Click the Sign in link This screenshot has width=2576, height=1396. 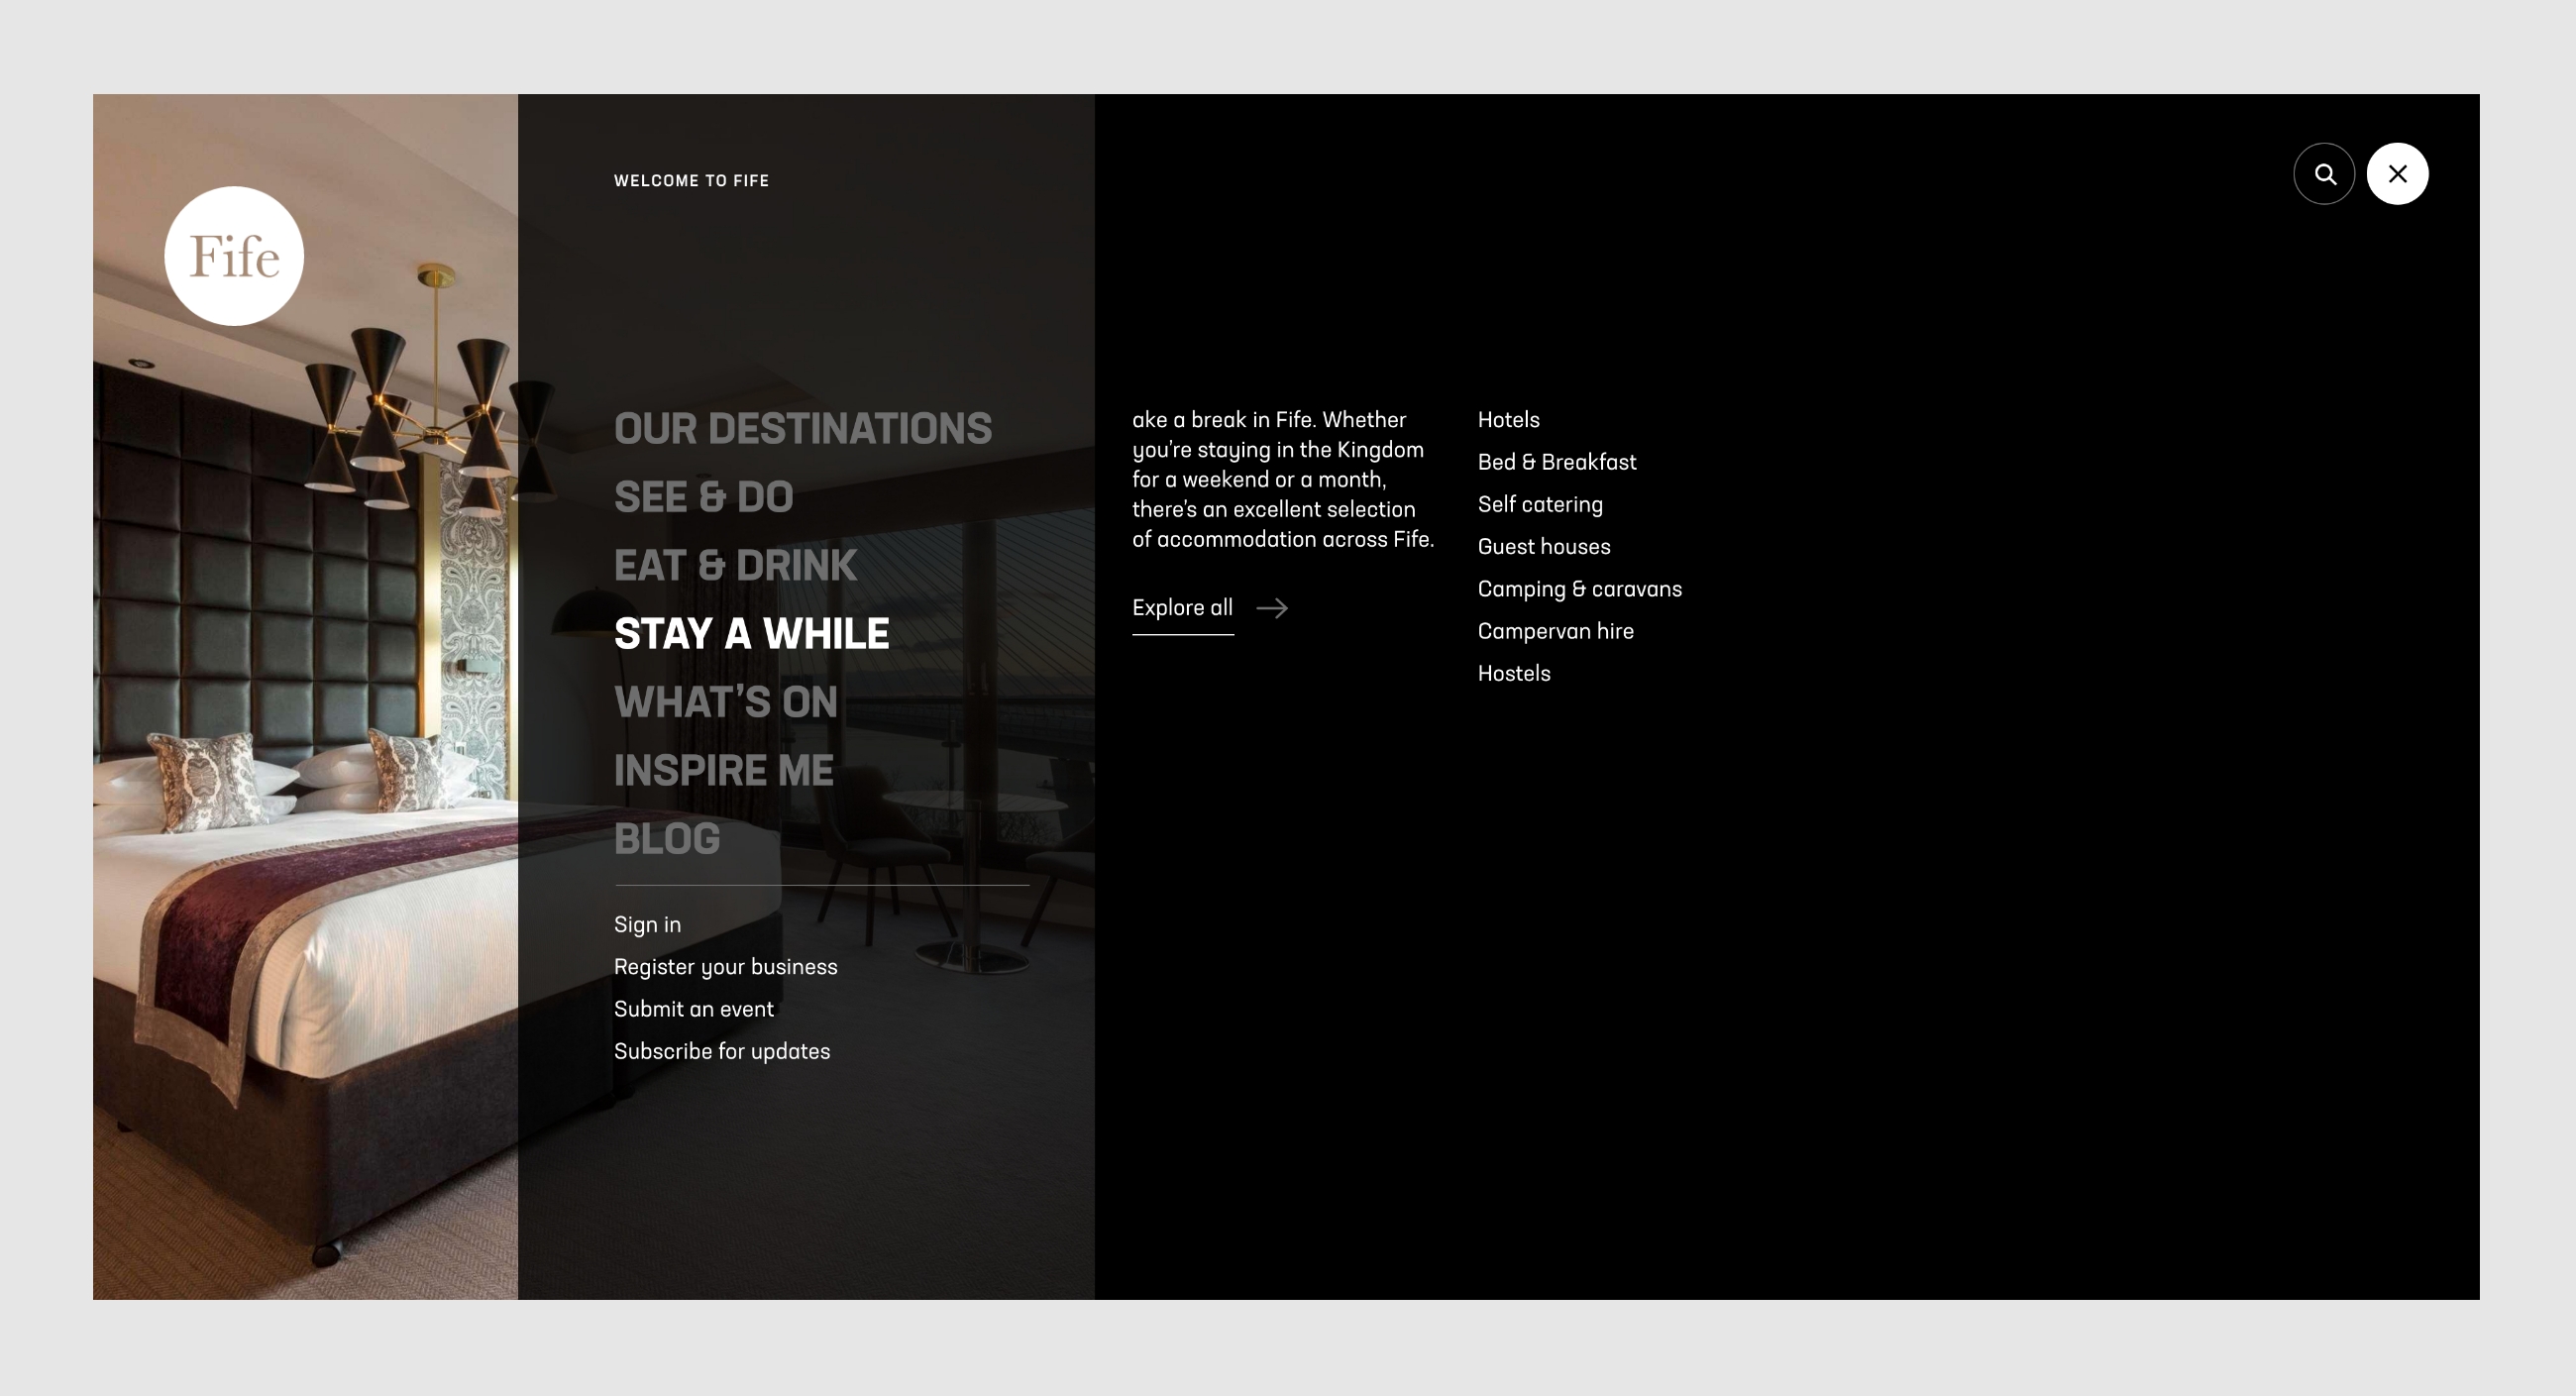[647, 925]
